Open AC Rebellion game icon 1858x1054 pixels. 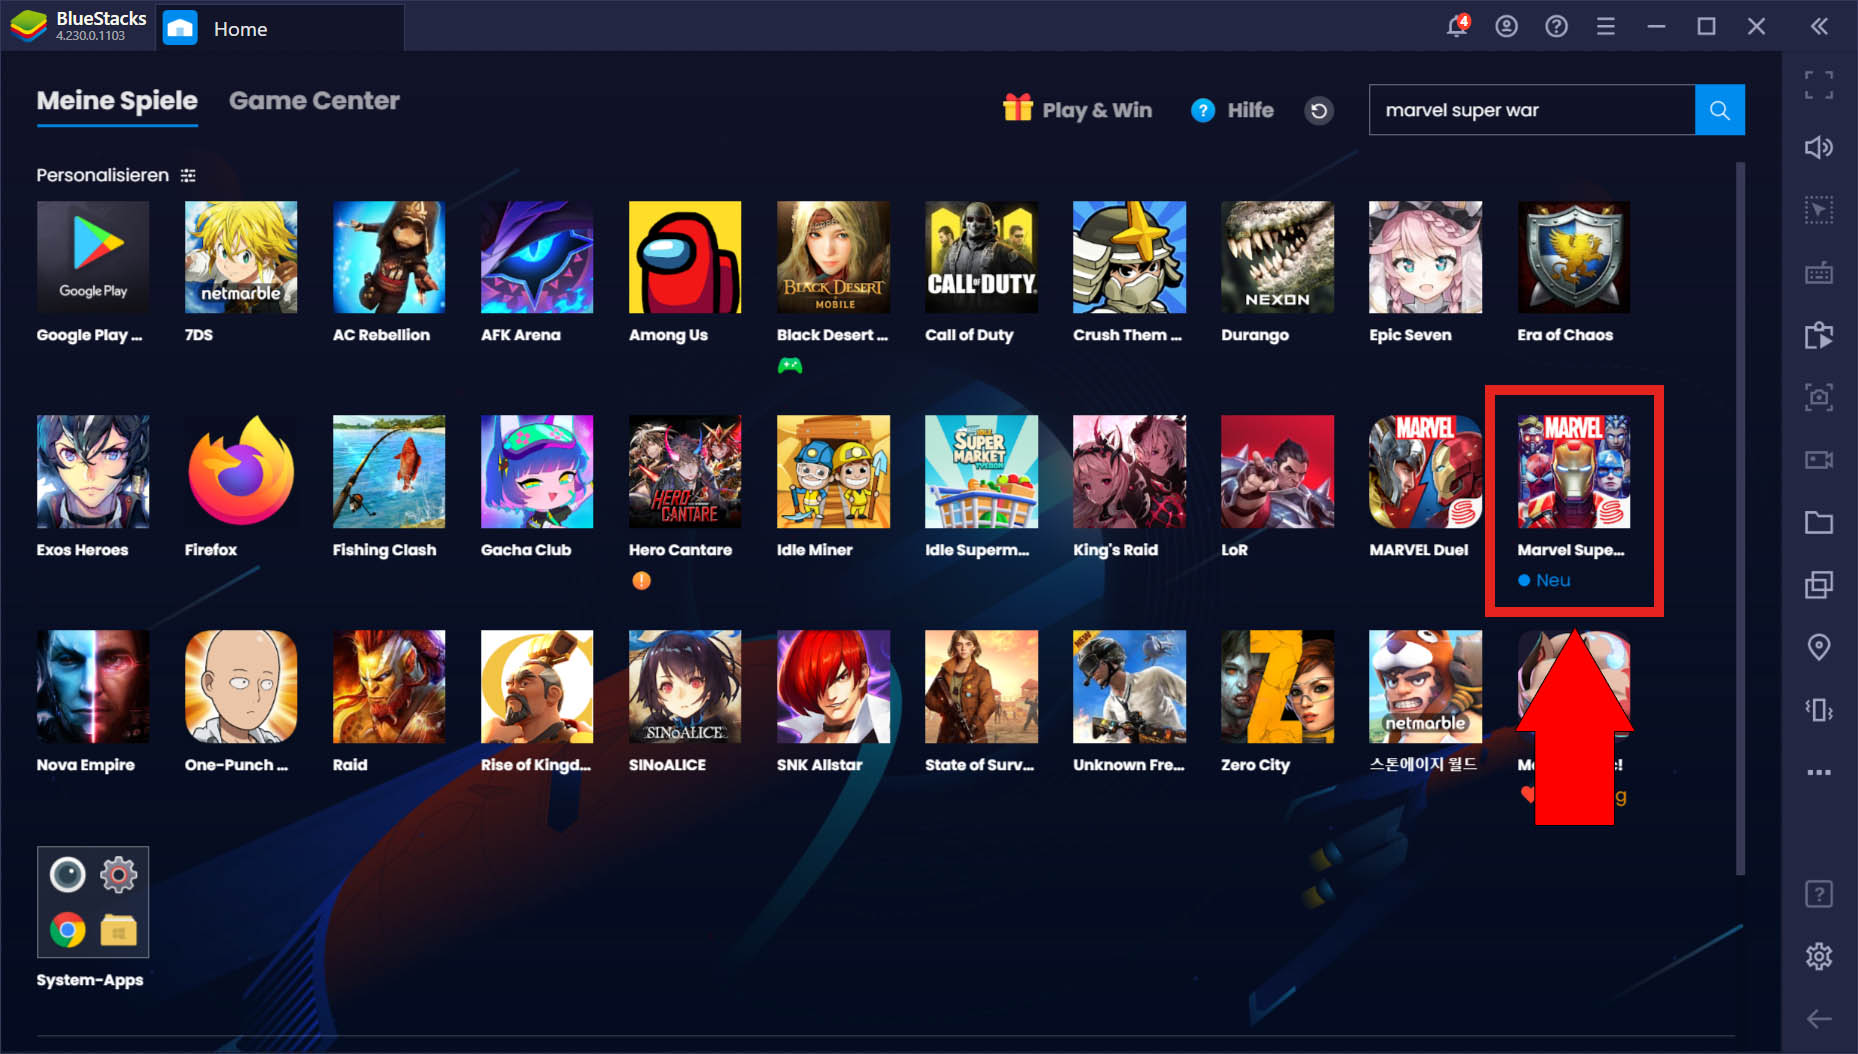[389, 257]
